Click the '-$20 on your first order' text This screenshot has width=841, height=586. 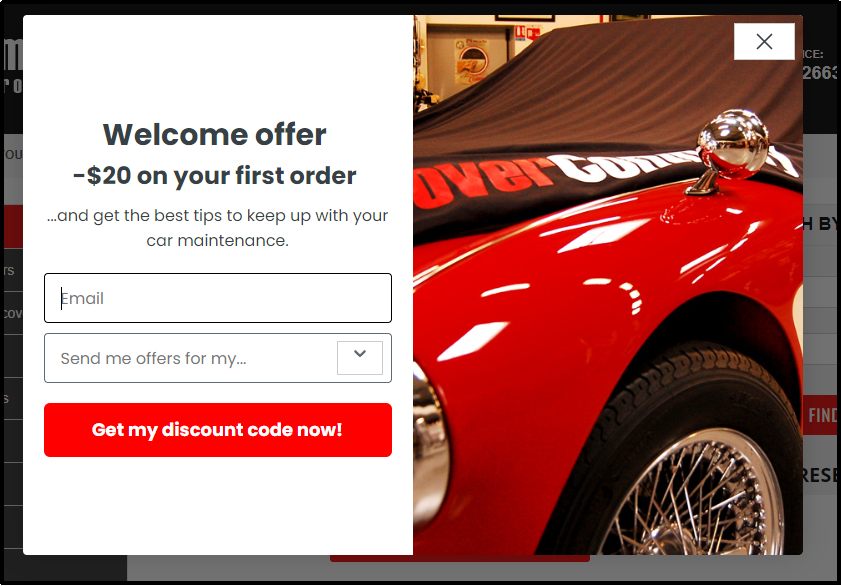(x=215, y=175)
